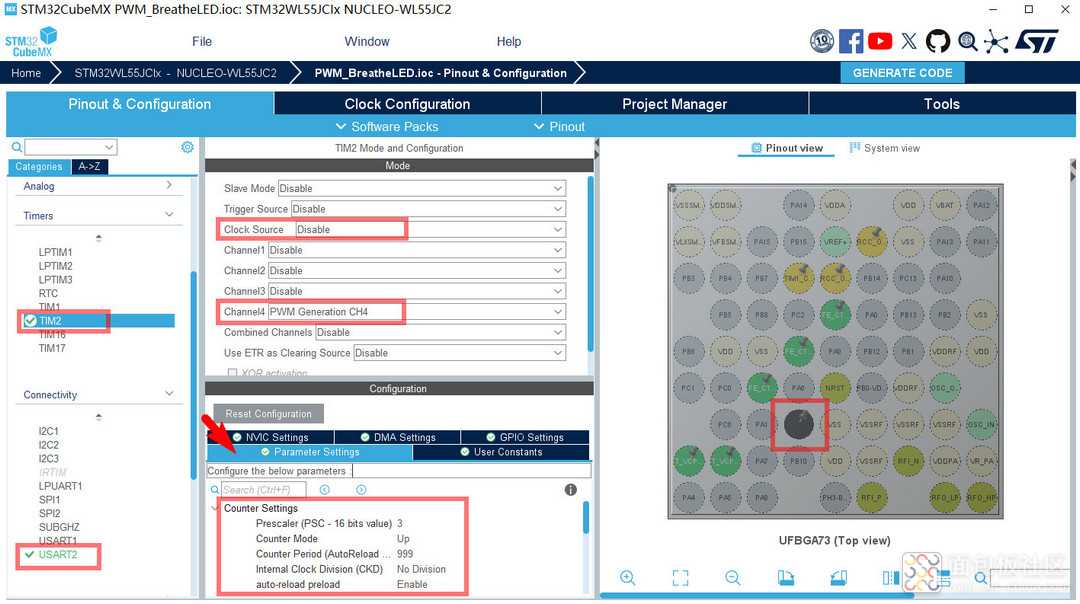Click the Reset Configuration button
Image resolution: width=1080 pixels, height=604 pixels.
tap(269, 414)
